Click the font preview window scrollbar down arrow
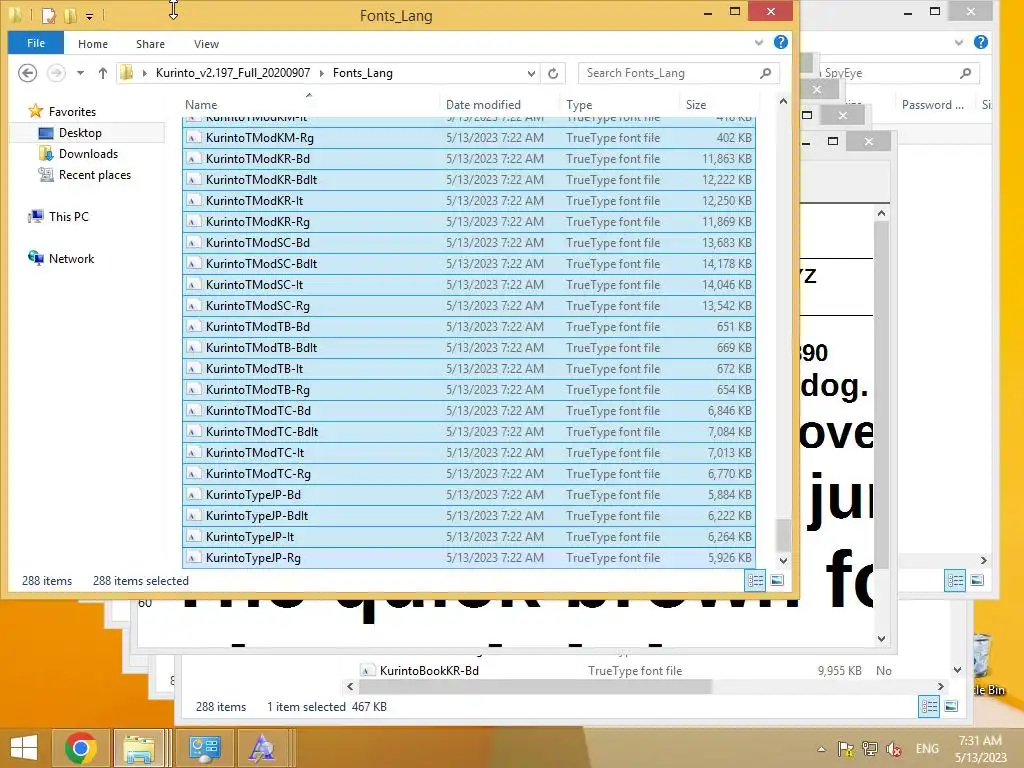Viewport: 1024px width, 768px height. click(882, 639)
